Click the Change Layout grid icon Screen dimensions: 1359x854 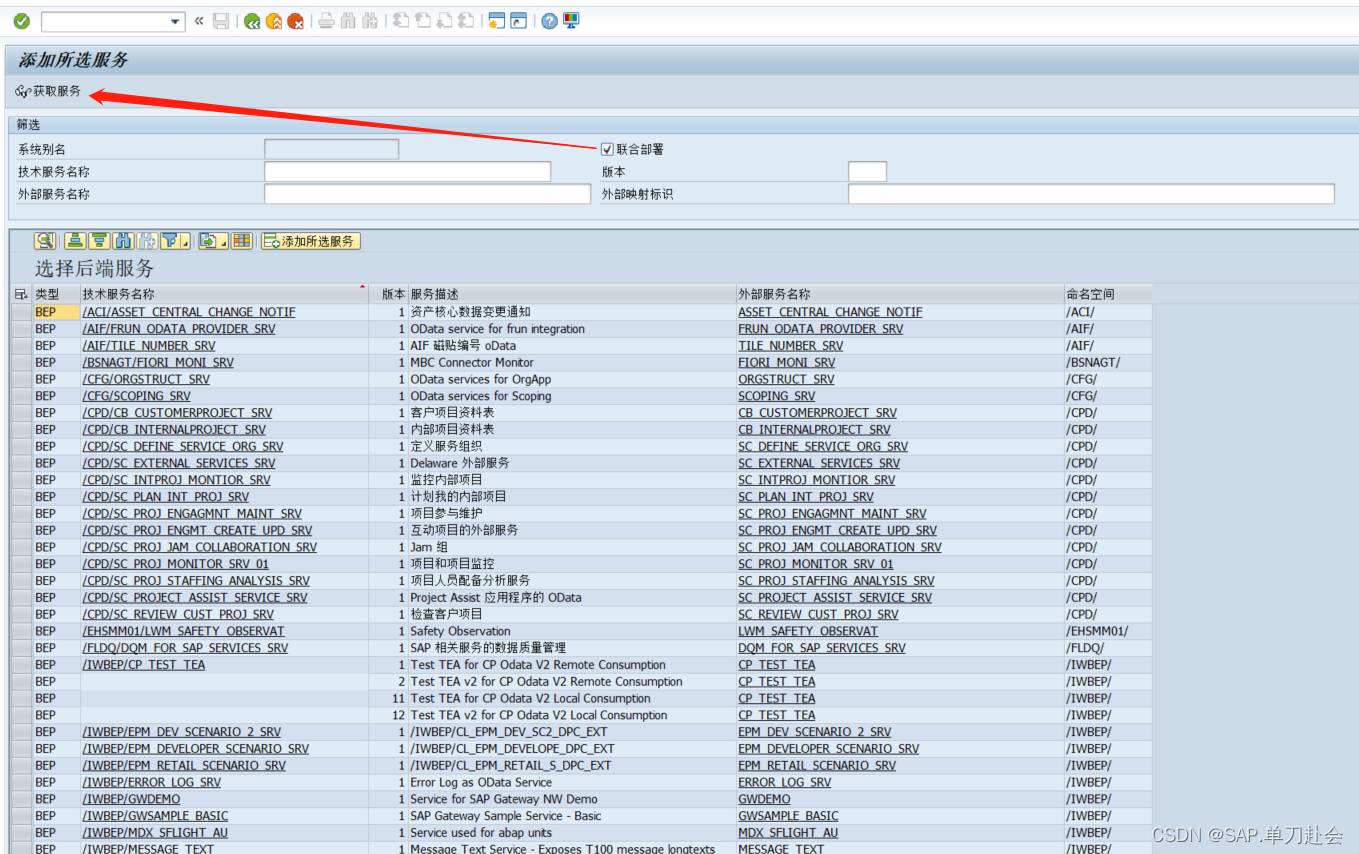point(242,241)
